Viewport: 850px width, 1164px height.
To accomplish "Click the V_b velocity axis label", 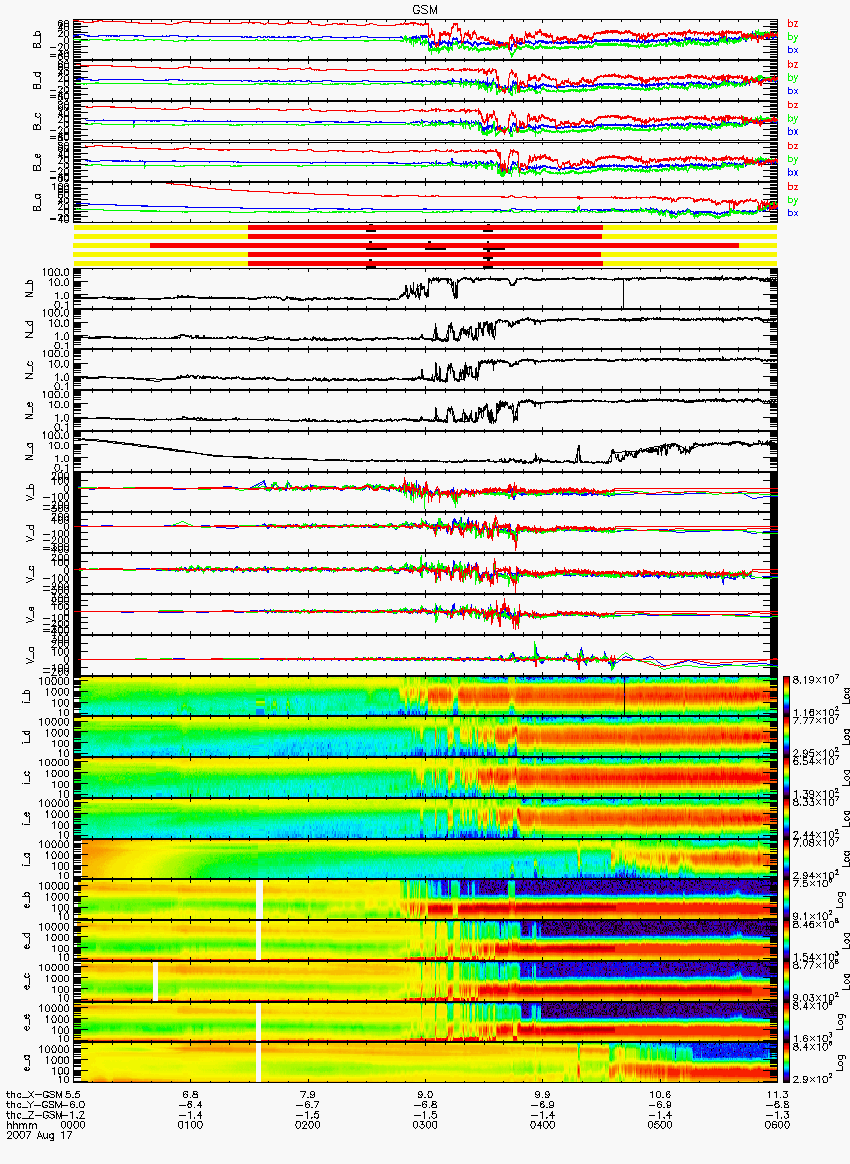I will [31, 491].
